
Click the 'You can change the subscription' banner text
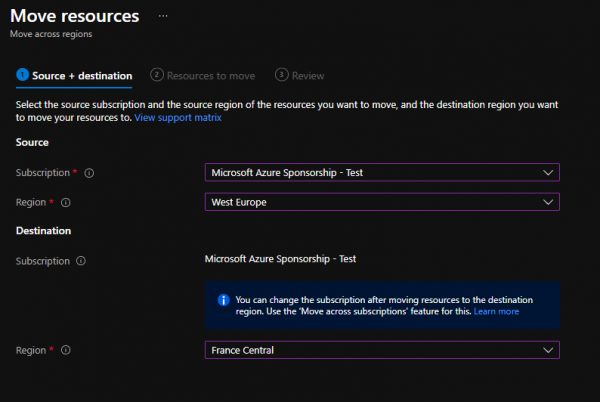(x=384, y=305)
